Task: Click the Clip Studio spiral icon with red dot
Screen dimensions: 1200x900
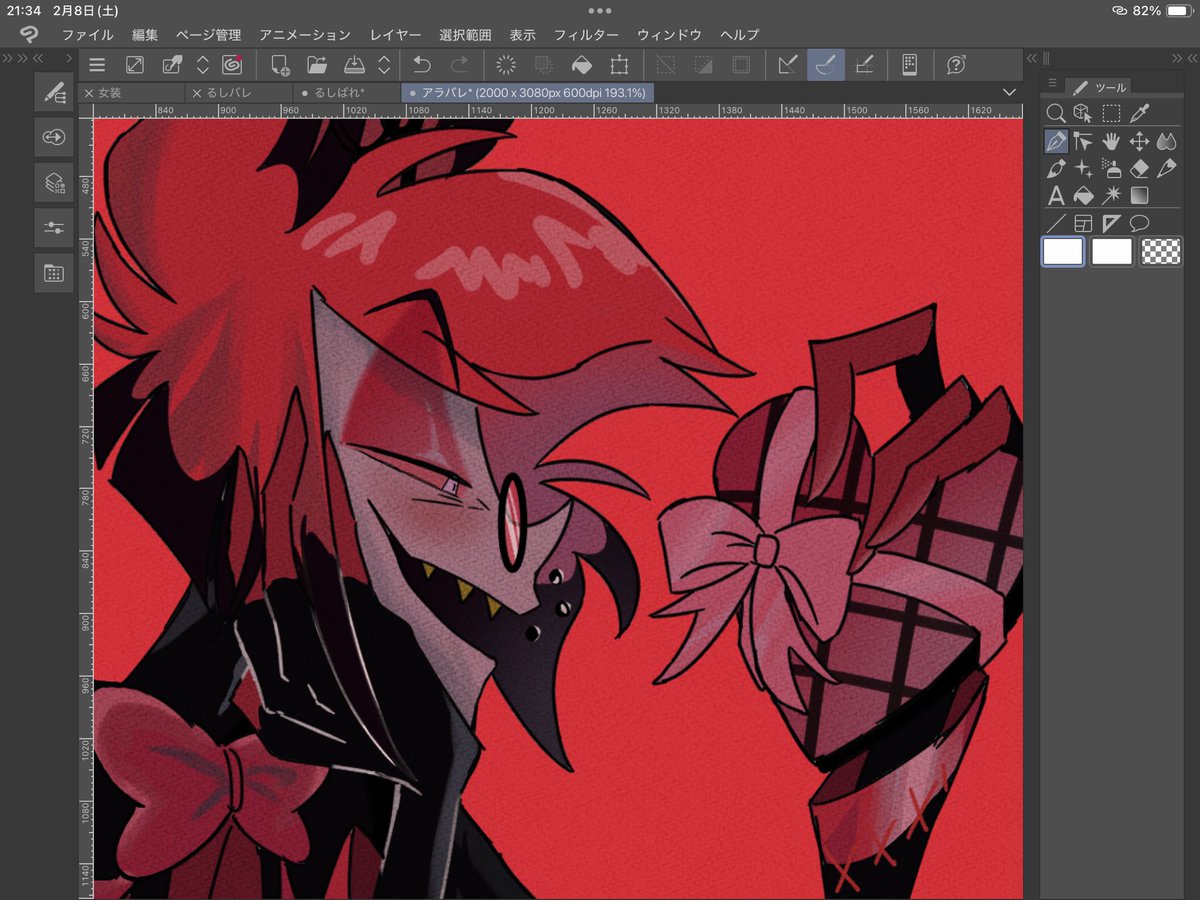Action: point(232,65)
